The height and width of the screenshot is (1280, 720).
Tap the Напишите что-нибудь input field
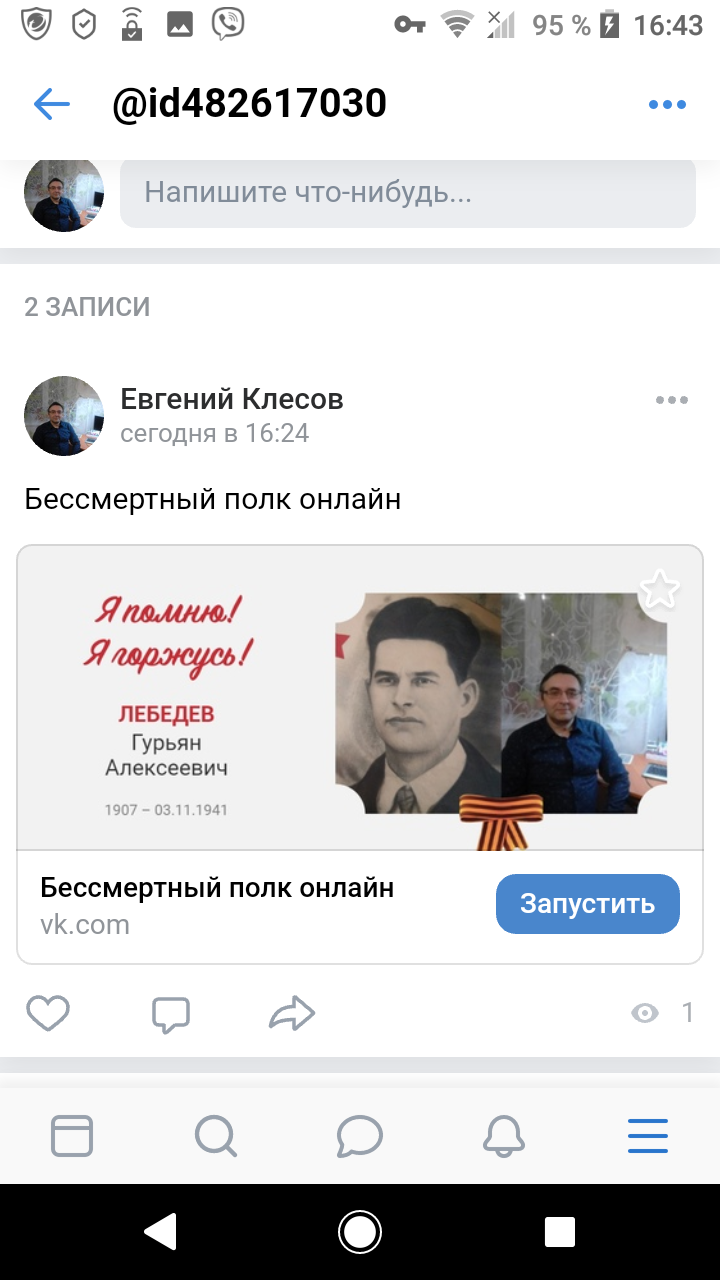(408, 192)
